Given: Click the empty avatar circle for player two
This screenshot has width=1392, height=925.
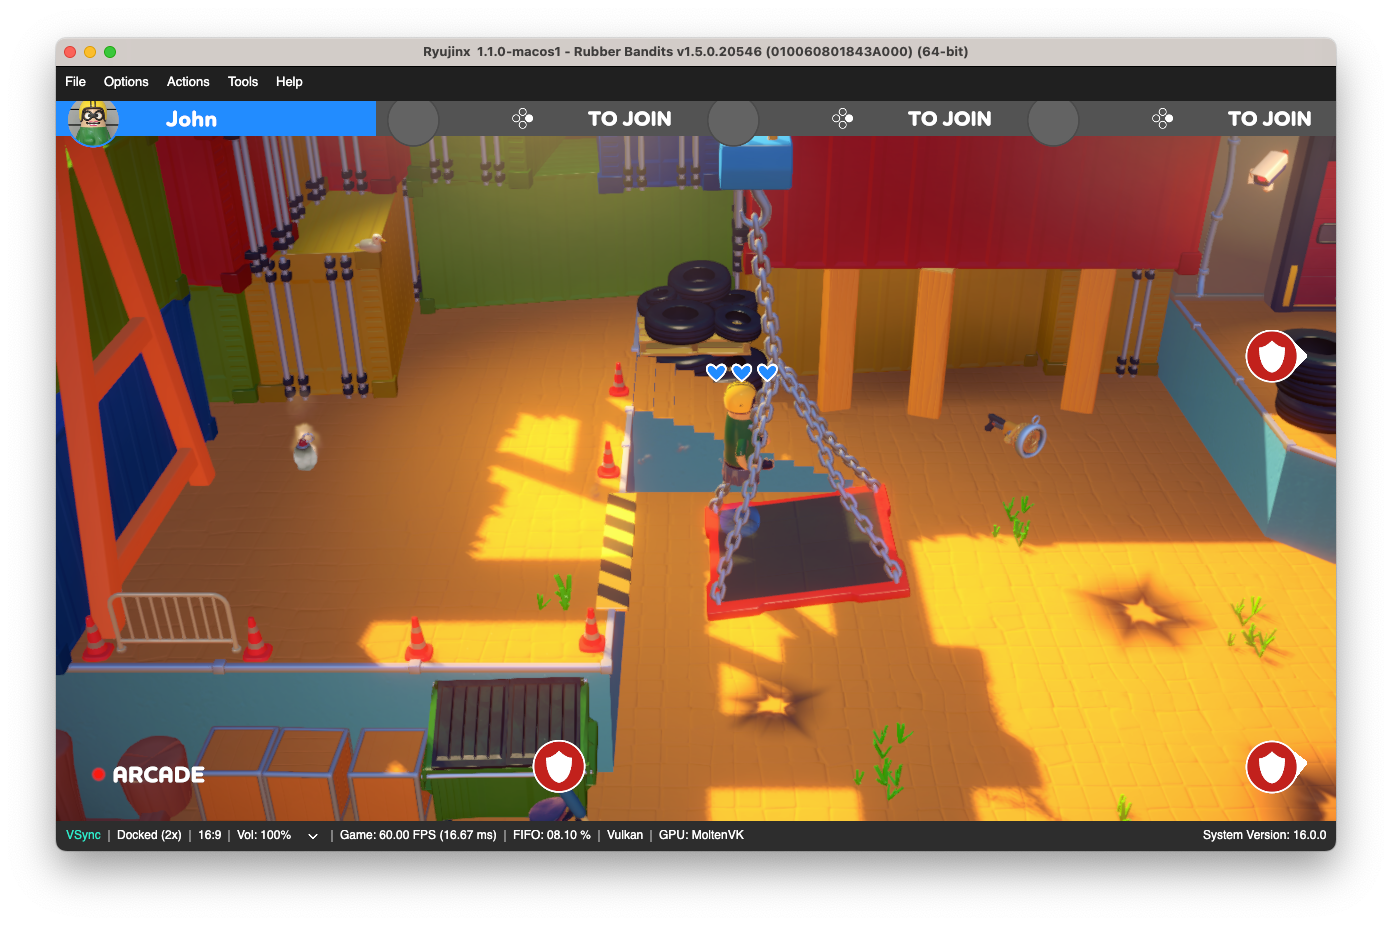Looking at the screenshot, I should [x=413, y=121].
